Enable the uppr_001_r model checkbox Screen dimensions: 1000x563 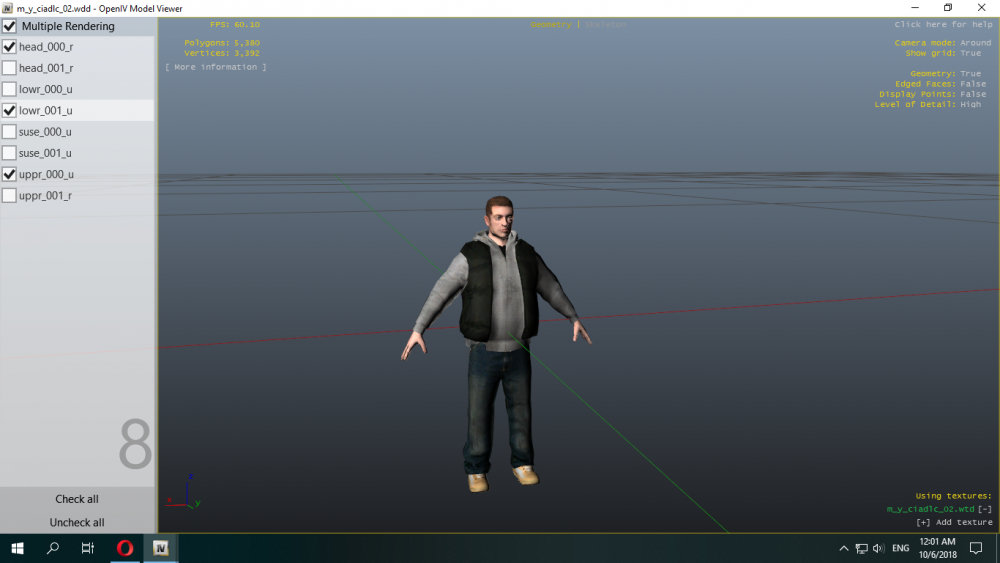click(10, 196)
